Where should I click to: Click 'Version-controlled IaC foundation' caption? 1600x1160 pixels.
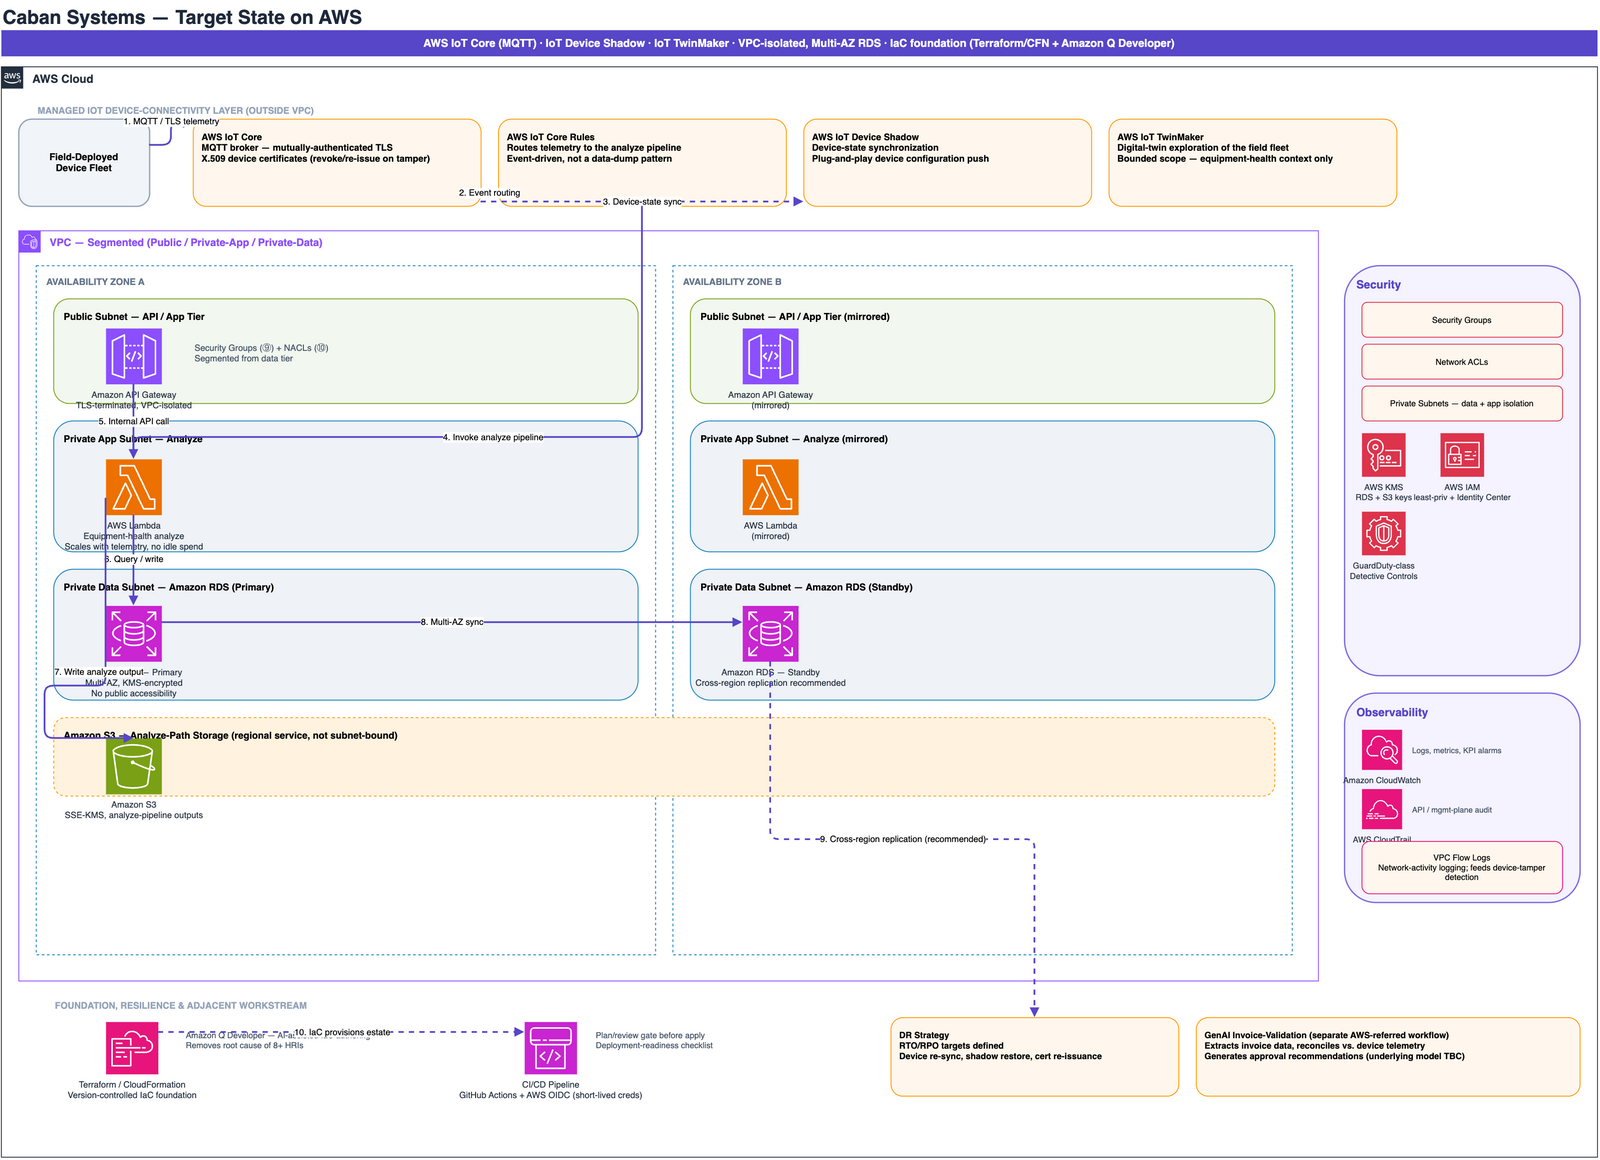132,1095
